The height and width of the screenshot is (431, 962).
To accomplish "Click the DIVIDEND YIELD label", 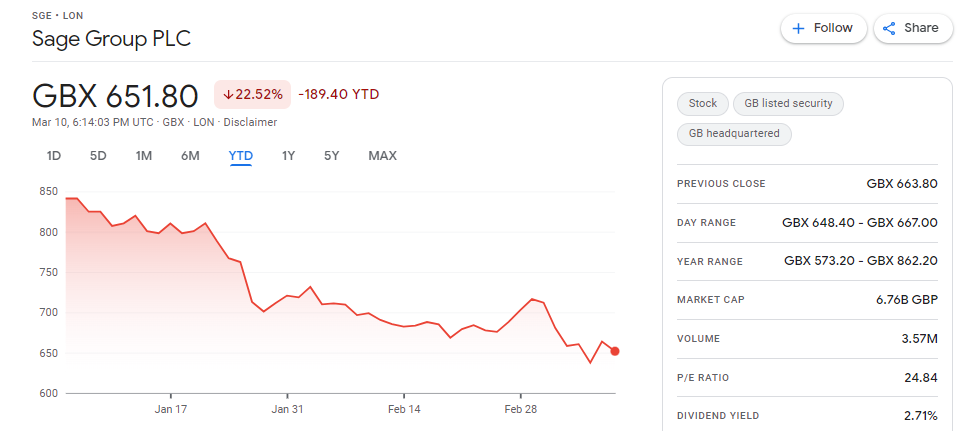I will click(718, 416).
